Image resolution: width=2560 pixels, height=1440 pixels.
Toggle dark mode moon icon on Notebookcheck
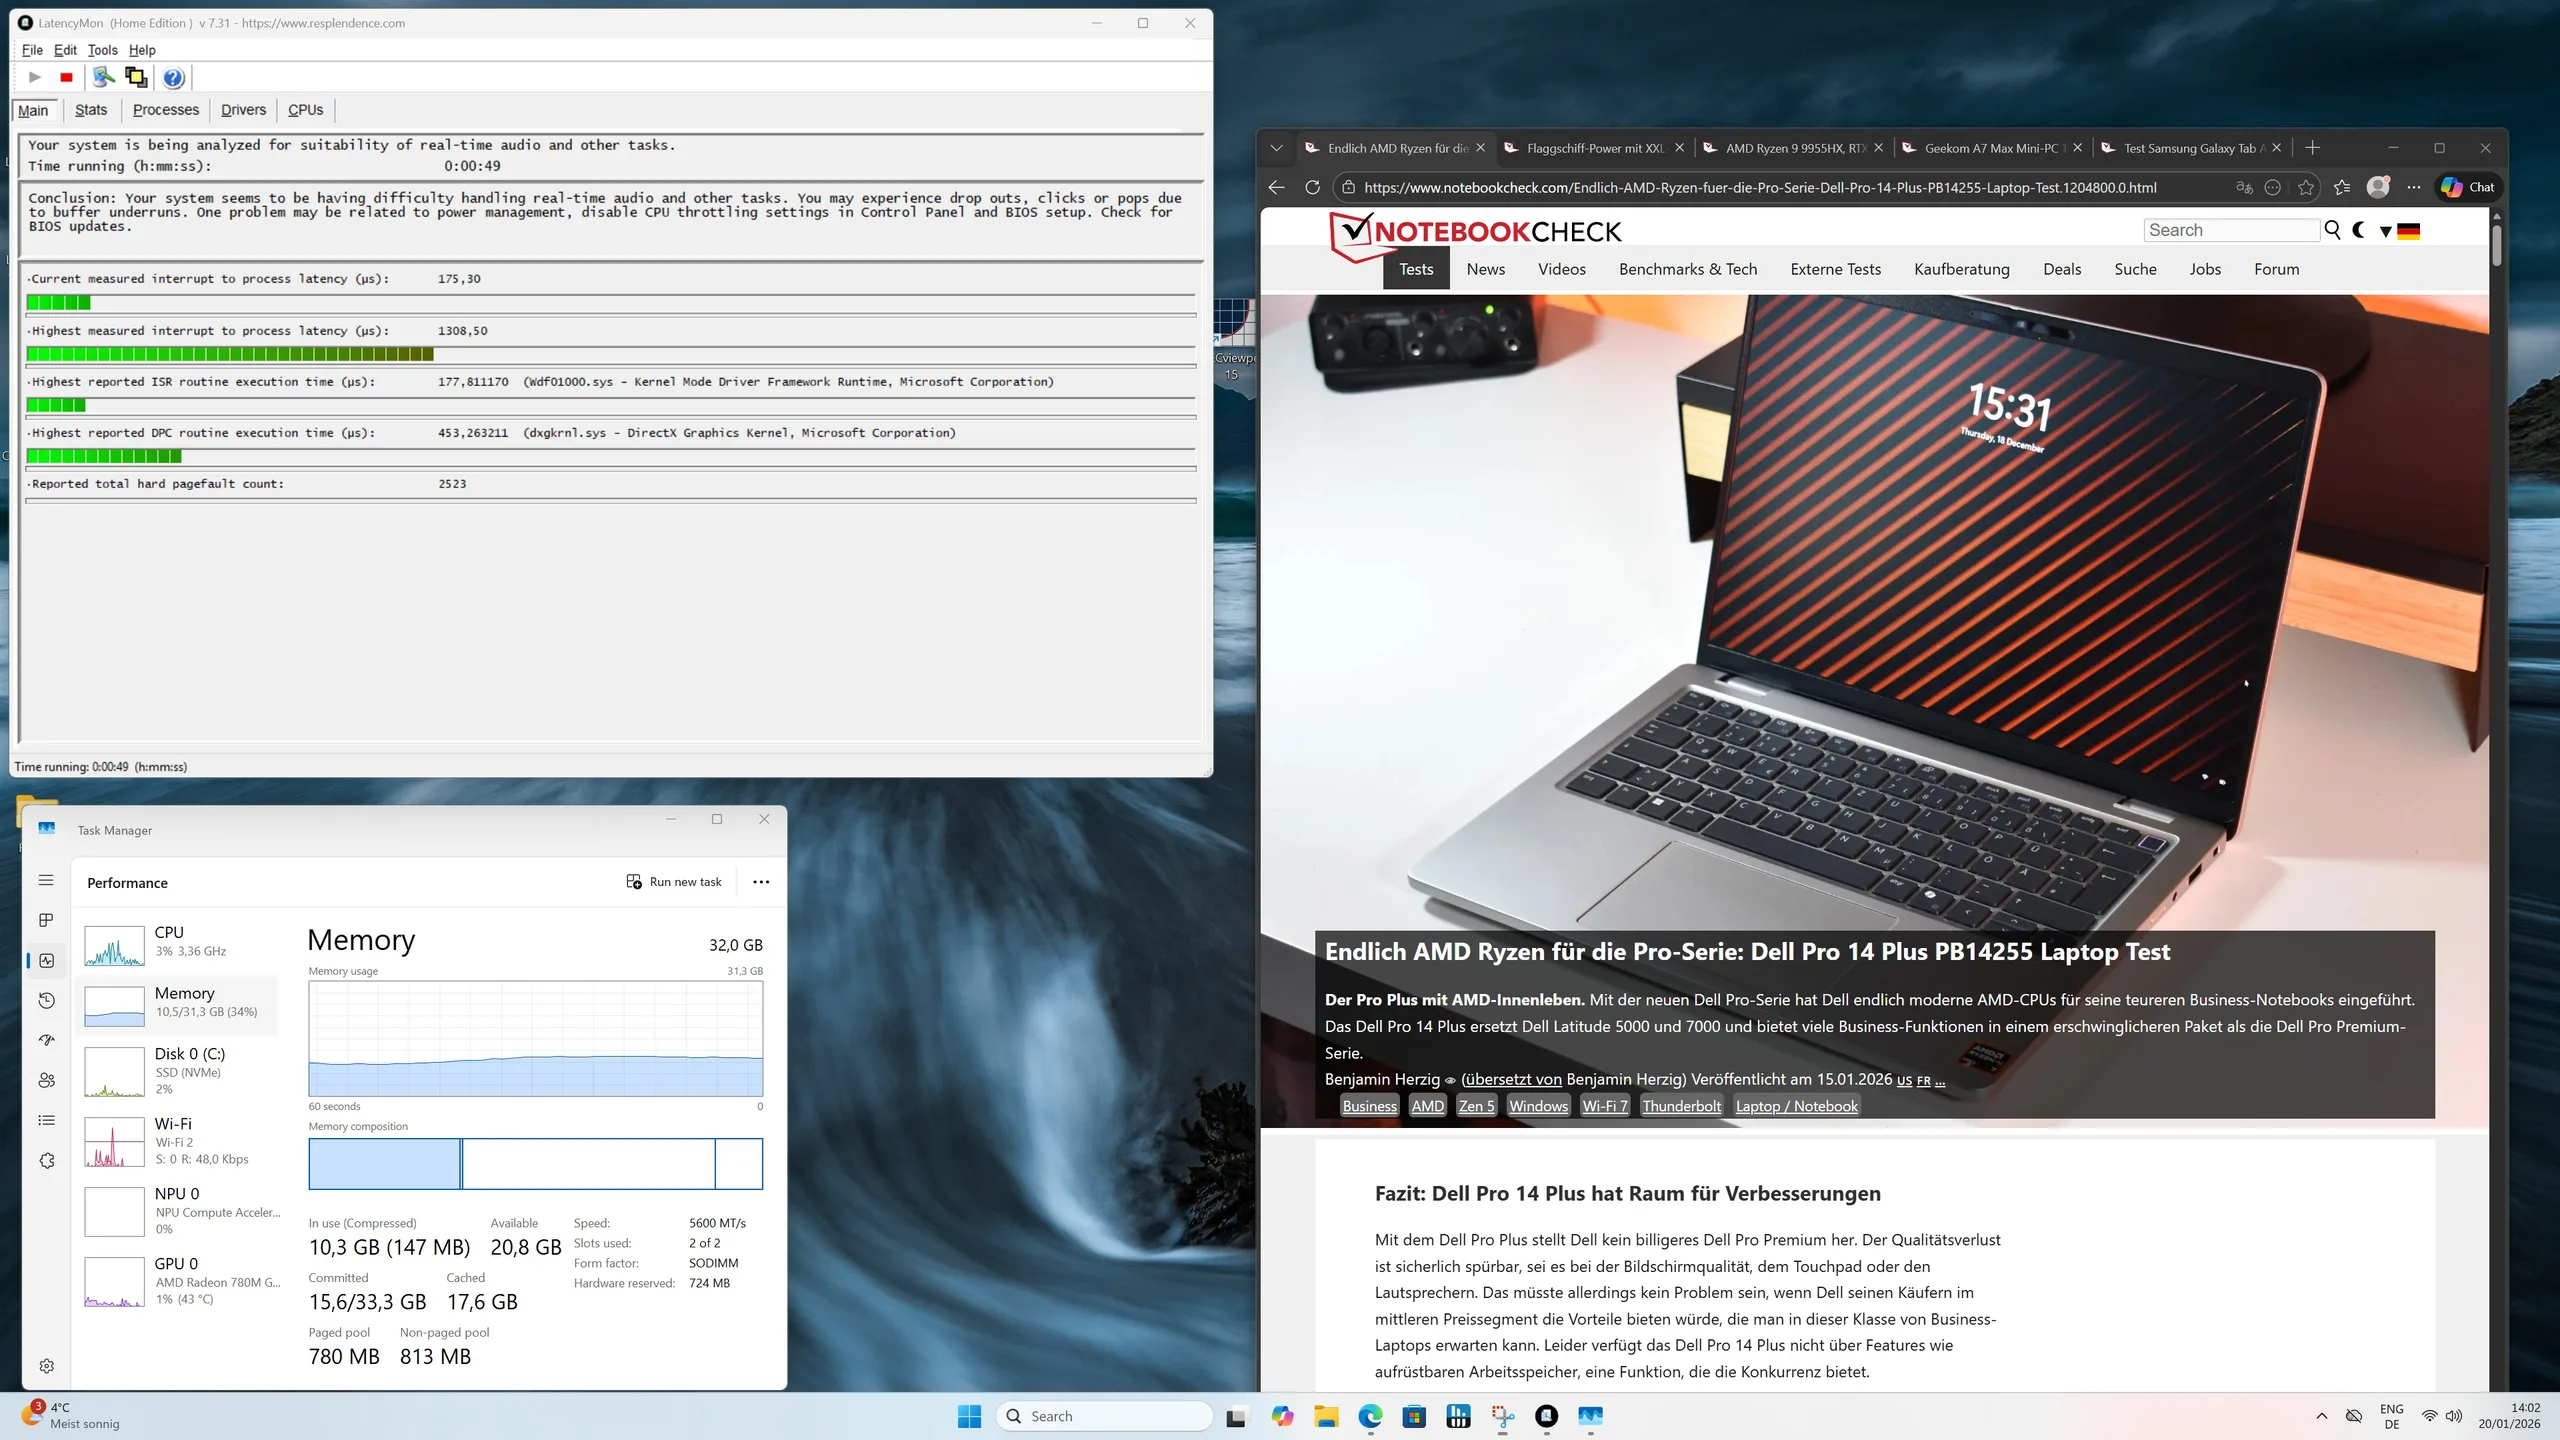pos(2359,230)
